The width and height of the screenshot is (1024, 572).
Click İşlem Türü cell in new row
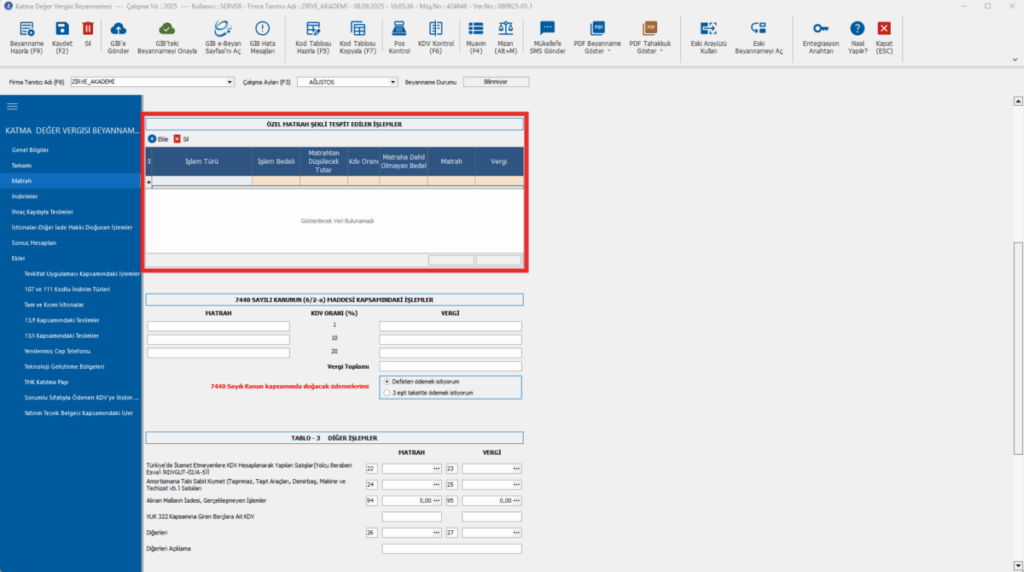(202, 181)
